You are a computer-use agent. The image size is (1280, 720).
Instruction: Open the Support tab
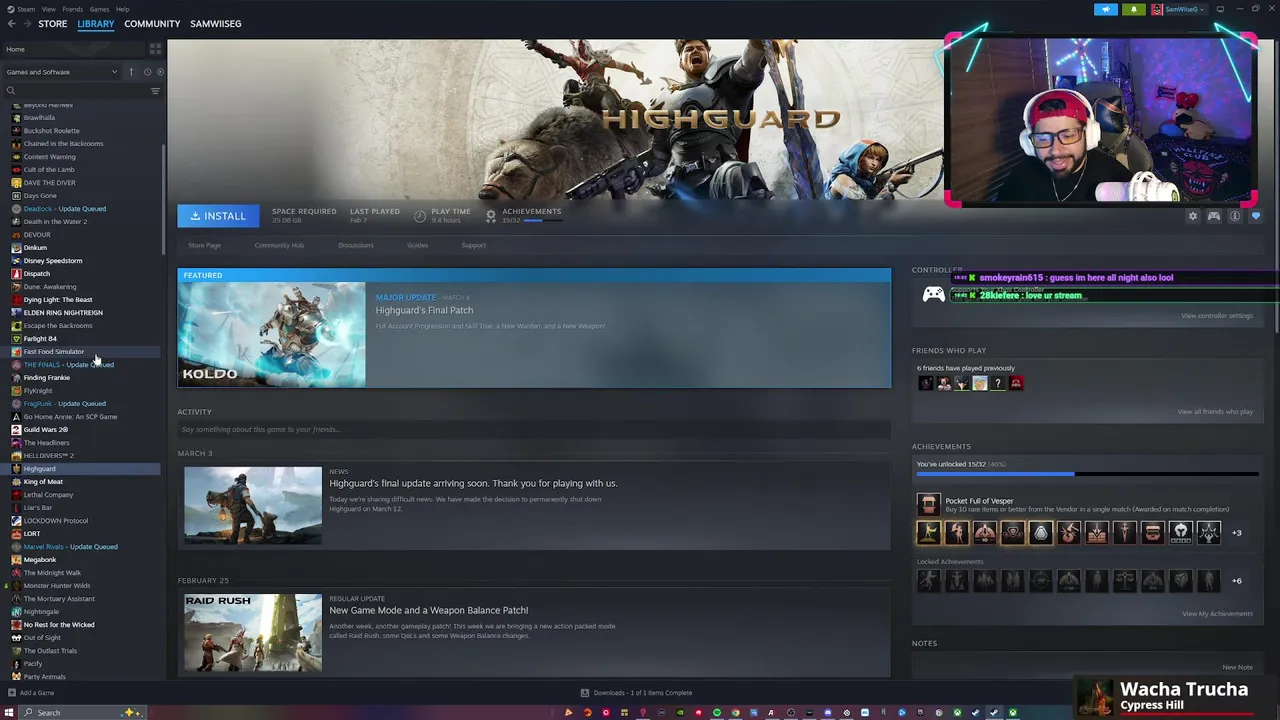(474, 245)
